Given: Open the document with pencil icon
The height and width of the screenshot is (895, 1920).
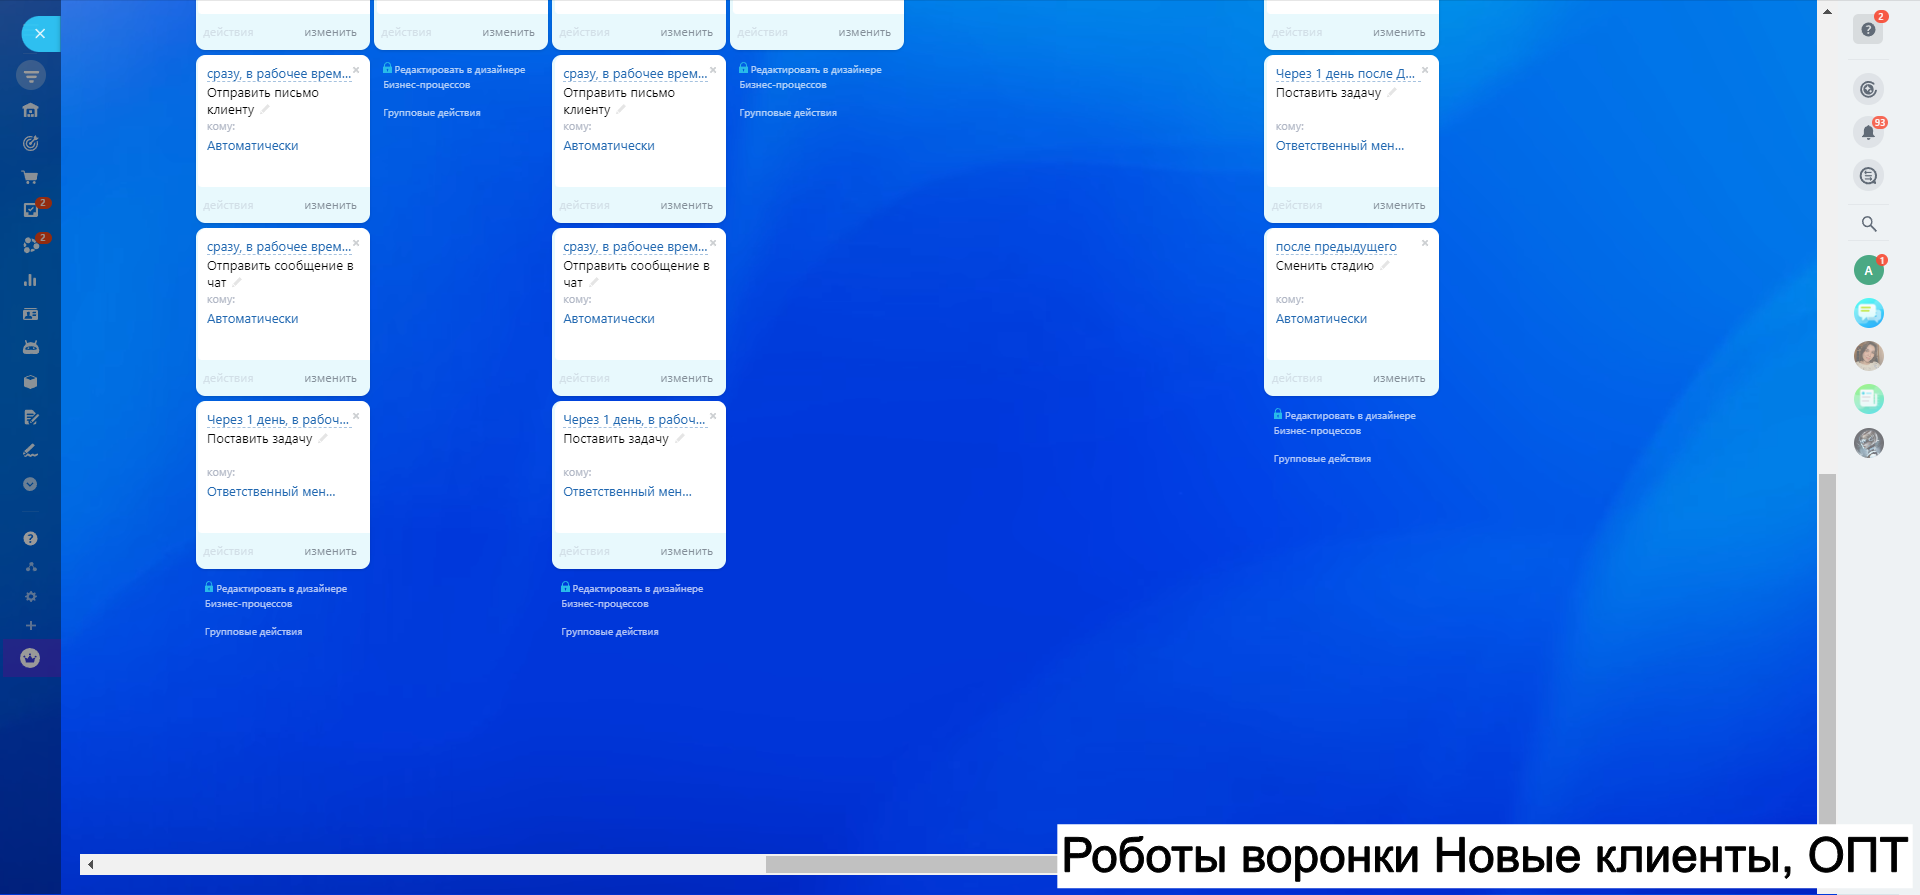Looking at the screenshot, I should pyautogui.click(x=31, y=417).
